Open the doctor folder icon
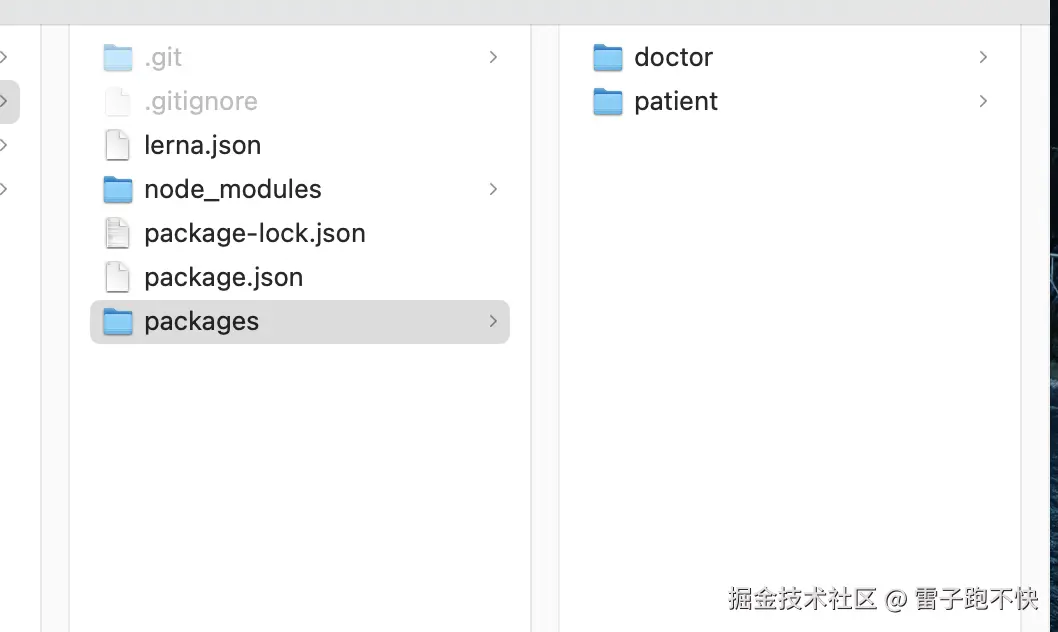The width and height of the screenshot is (1058, 632). click(x=607, y=57)
